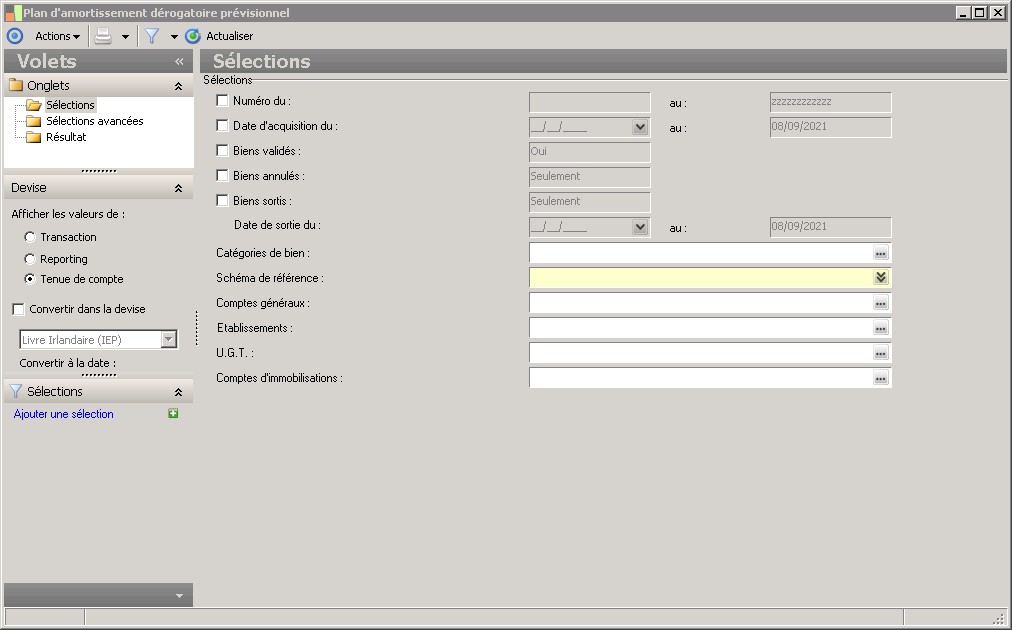This screenshot has height=630, width=1012.
Task: Open Etablissements ellipsis browse button
Action: pos(881,328)
